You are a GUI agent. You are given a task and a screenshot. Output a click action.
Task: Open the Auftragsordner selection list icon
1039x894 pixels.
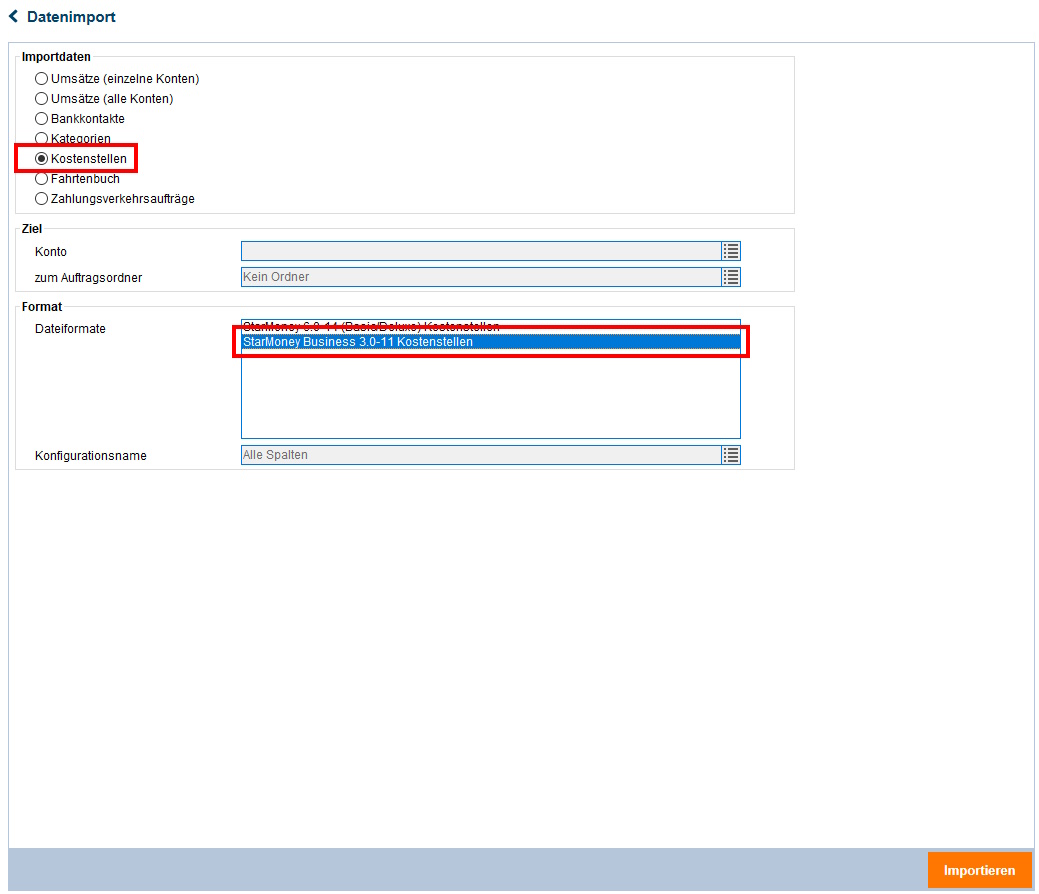click(x=731, y=277)
